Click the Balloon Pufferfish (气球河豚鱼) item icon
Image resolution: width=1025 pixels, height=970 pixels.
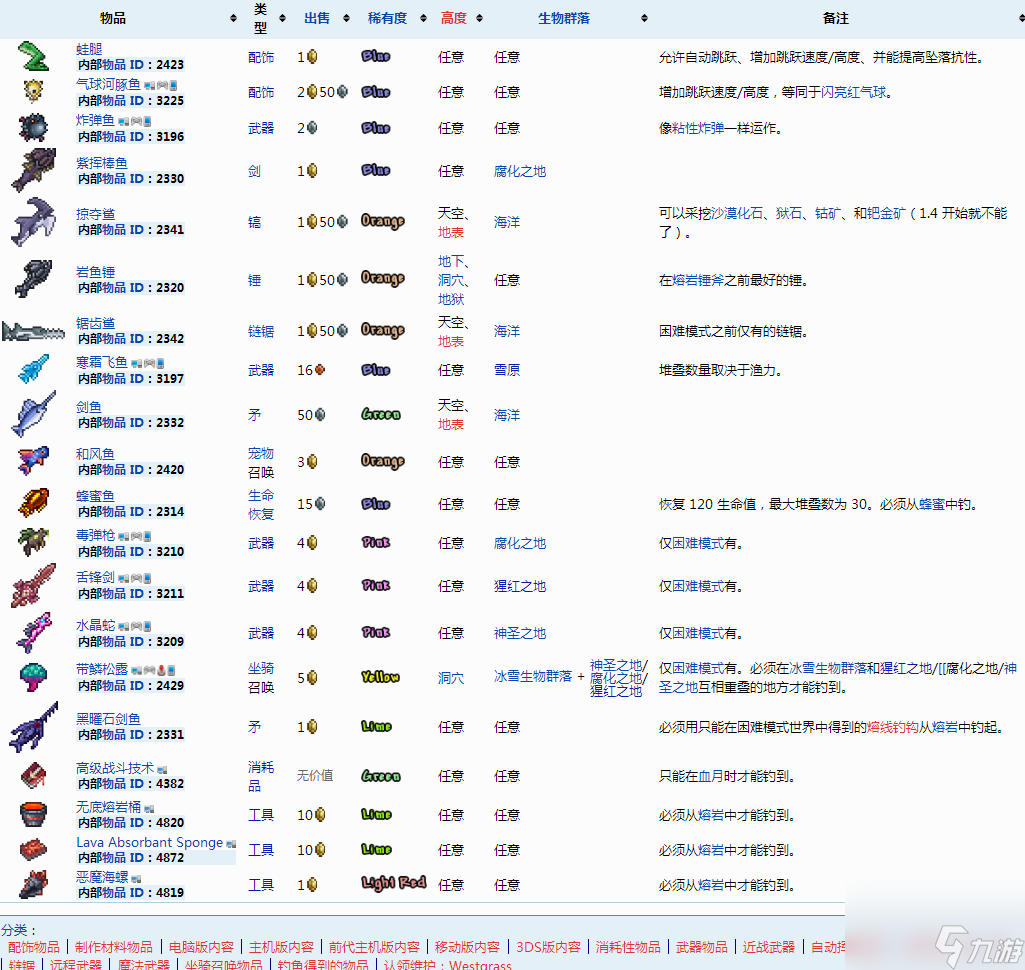33,92
